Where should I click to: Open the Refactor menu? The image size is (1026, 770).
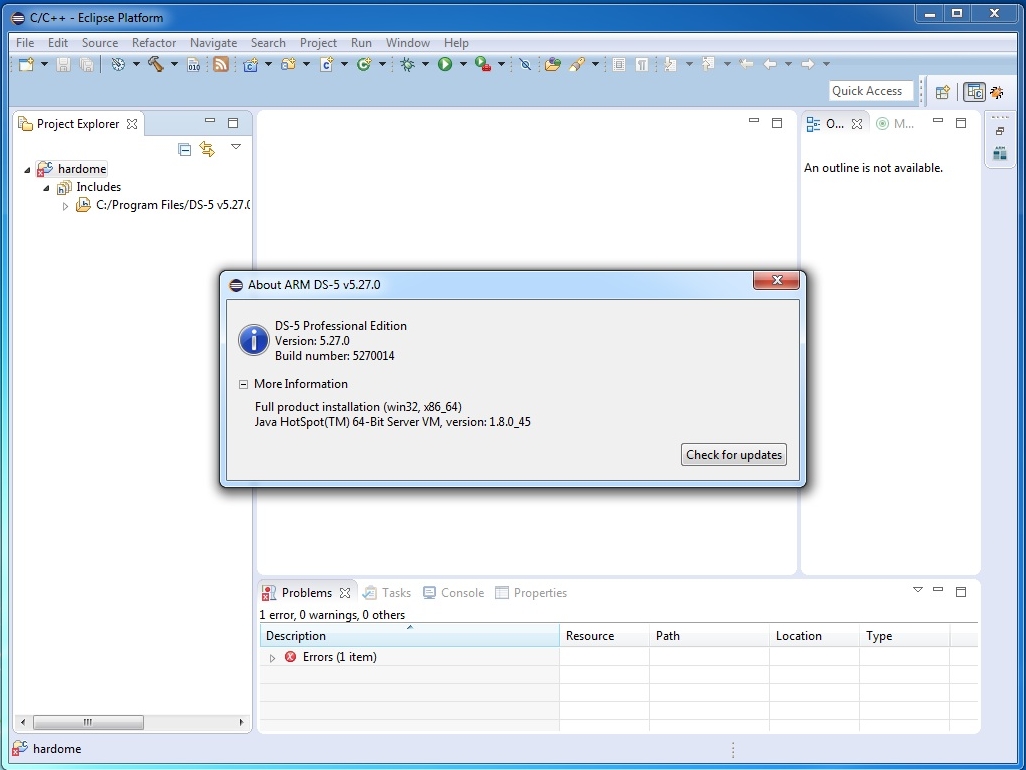pyautogui.click(x=154, y=43)
